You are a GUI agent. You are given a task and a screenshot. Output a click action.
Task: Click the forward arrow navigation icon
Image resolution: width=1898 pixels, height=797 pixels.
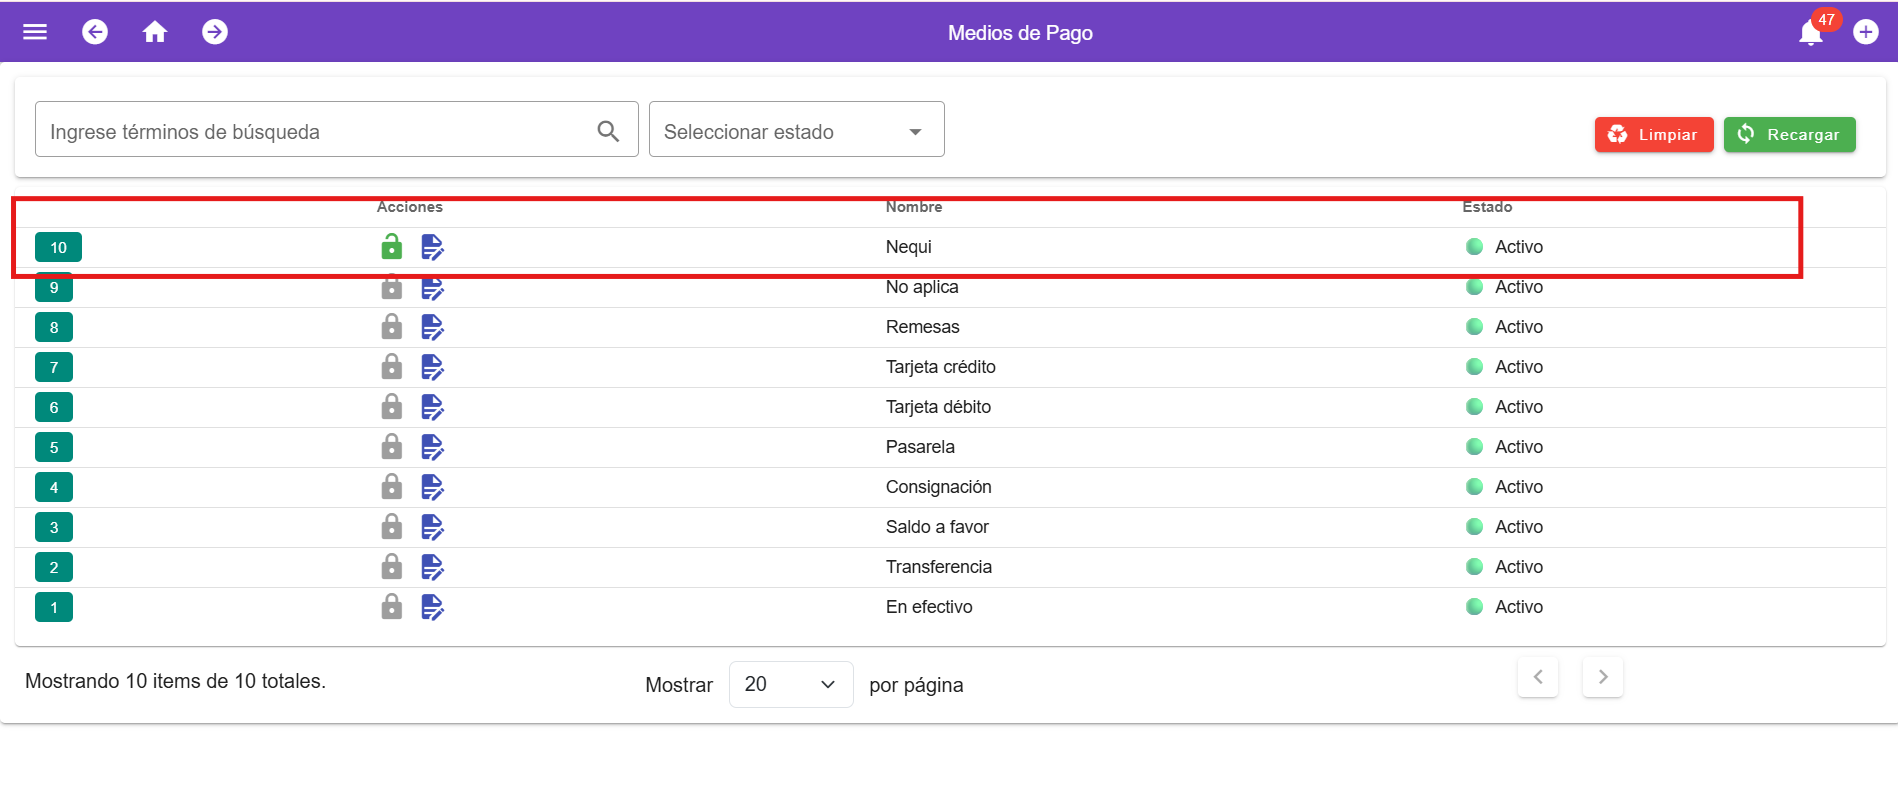click(215, 32)
